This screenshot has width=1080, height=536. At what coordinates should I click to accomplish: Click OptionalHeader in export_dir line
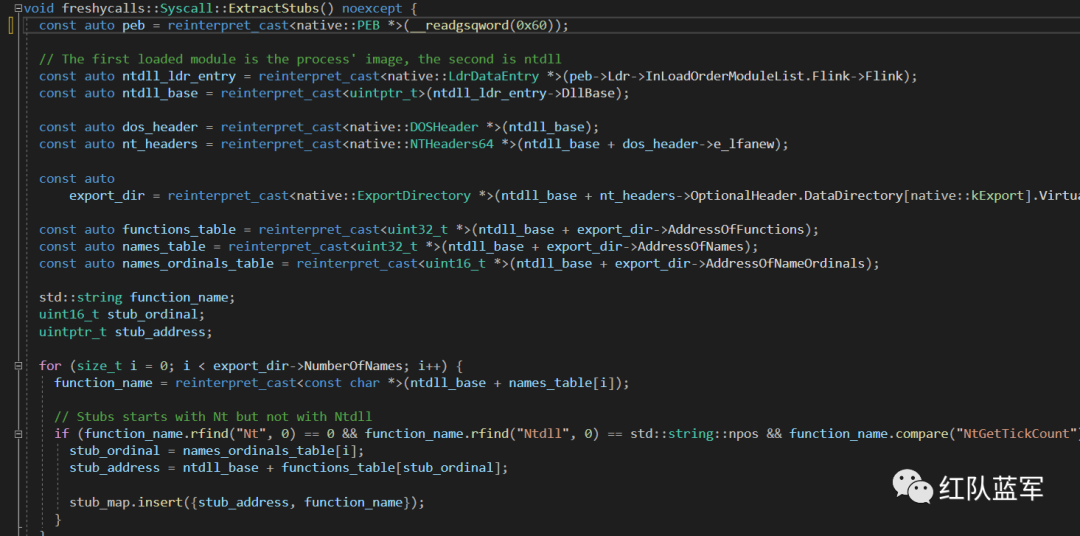743,196
